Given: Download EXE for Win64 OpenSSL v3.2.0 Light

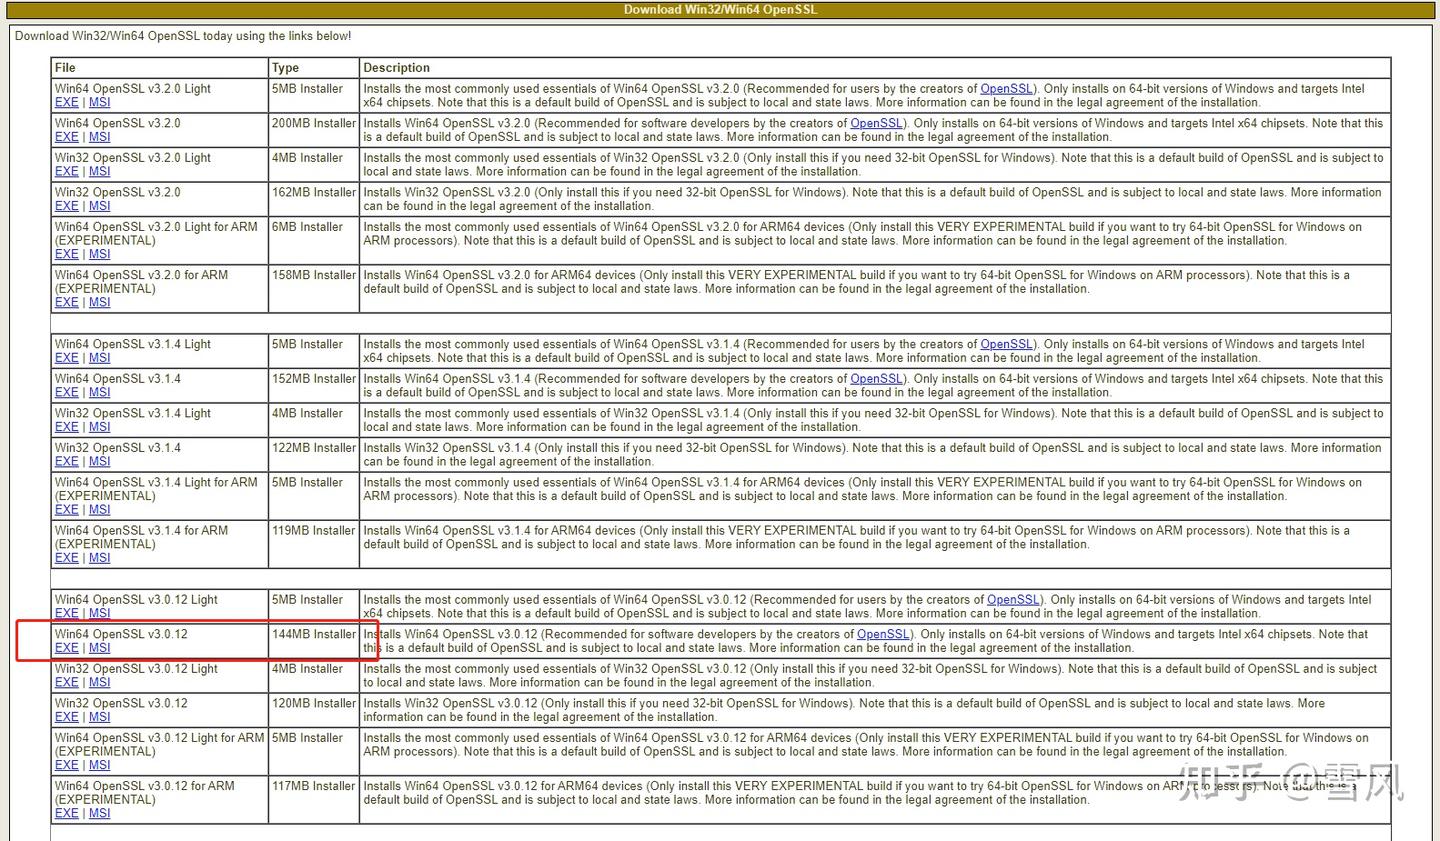Looking at the screenshot, I should point(66,103).
